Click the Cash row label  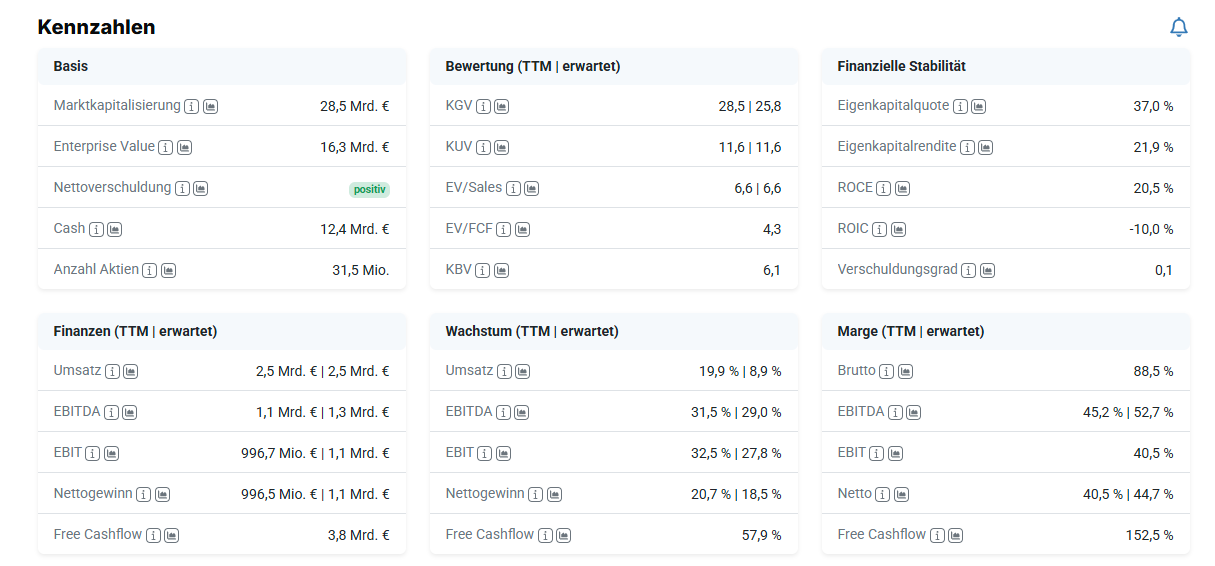click(69, 229)
